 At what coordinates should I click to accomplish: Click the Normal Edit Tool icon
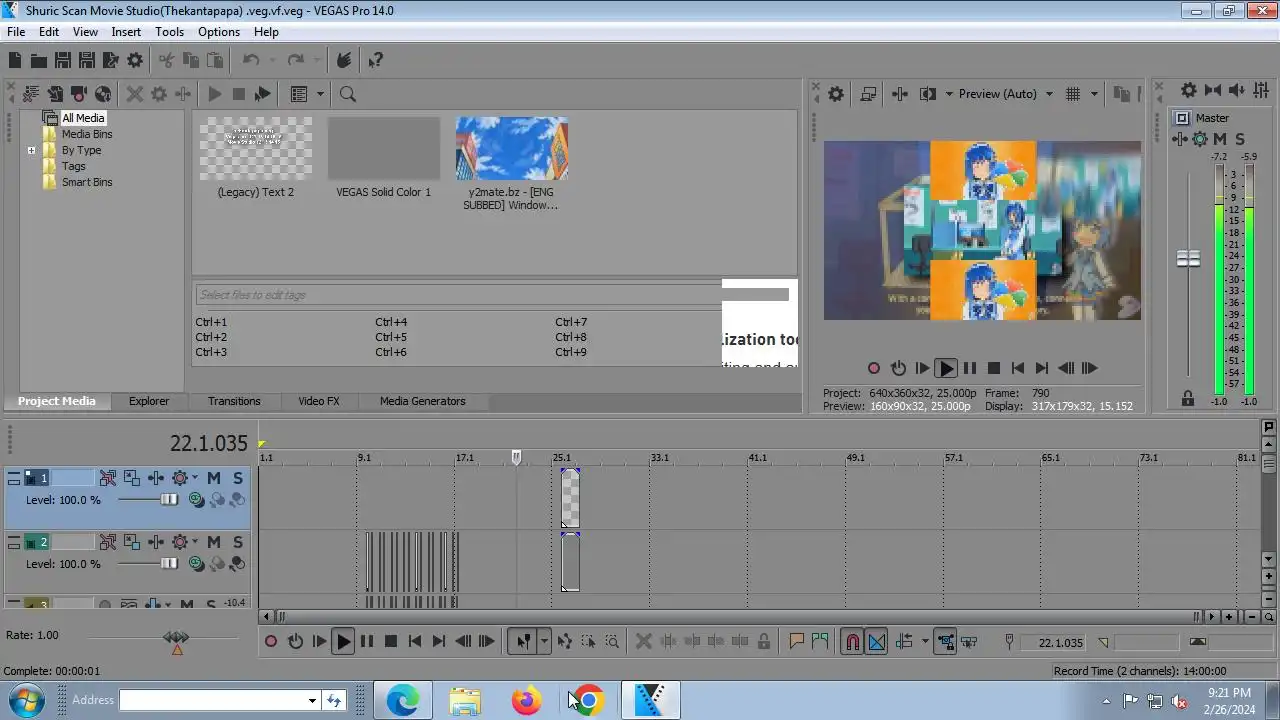click(x=523, y=642)
